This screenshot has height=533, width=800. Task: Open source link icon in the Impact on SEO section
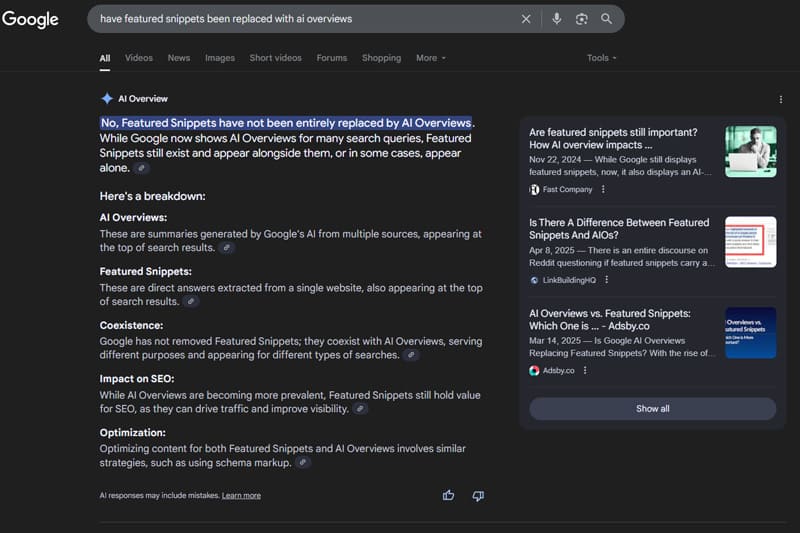(x=360, y=409)
